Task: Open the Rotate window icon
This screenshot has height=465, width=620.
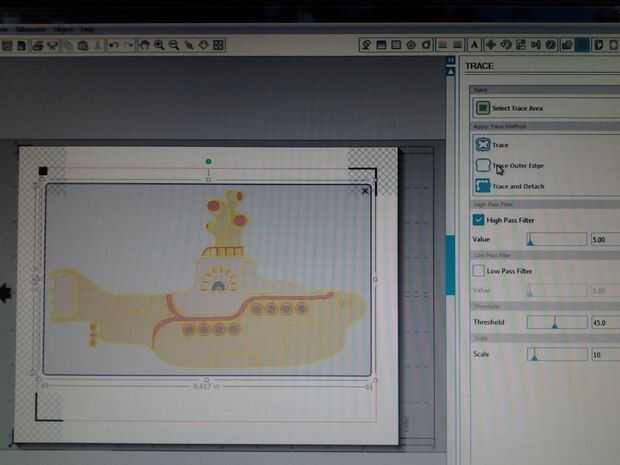Action: tap(506, 45)
